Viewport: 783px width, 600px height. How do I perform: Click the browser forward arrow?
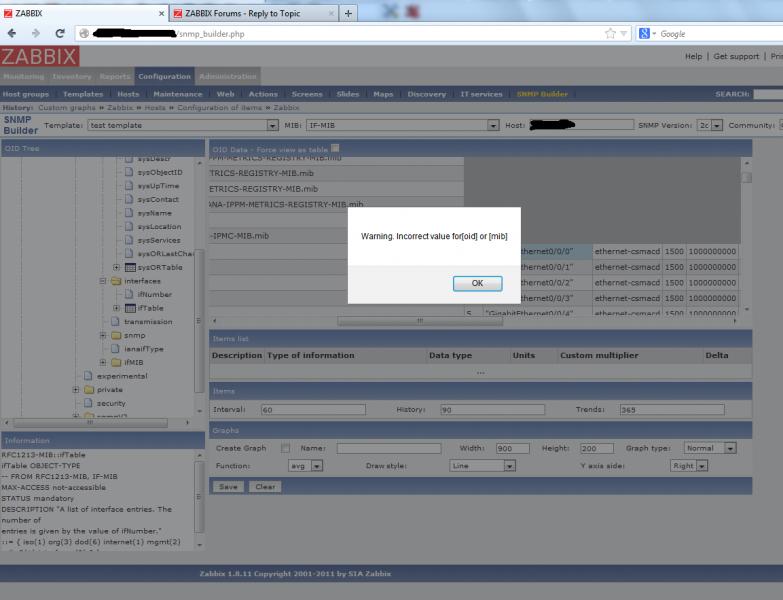pos(35,33)
